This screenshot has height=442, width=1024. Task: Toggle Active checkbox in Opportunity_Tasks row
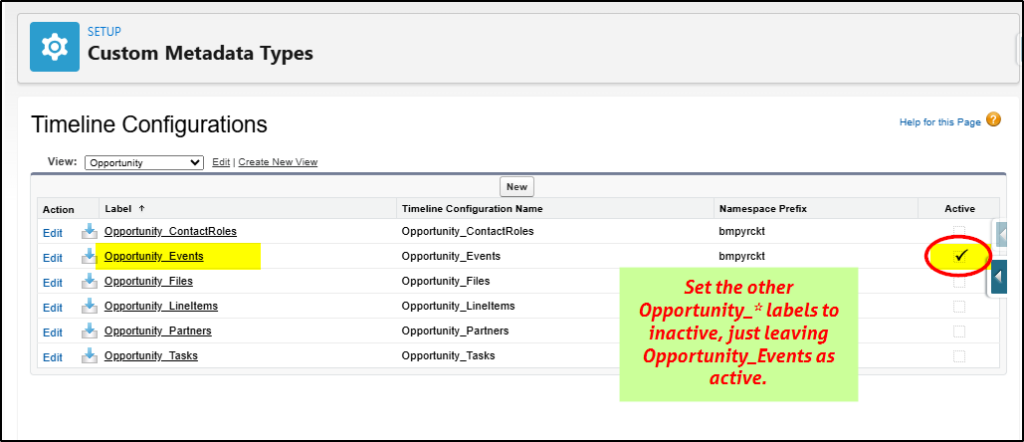959,356
